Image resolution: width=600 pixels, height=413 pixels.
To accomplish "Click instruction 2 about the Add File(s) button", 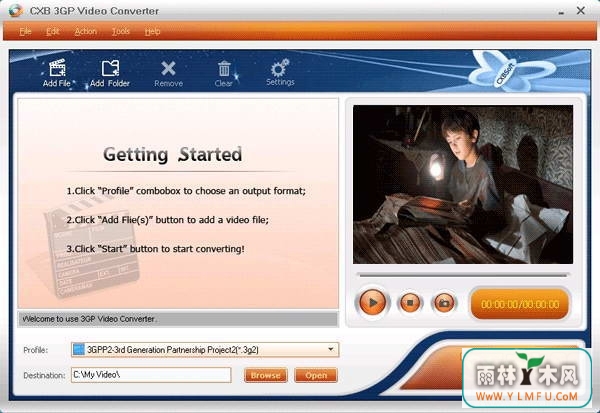I will 168,220.
